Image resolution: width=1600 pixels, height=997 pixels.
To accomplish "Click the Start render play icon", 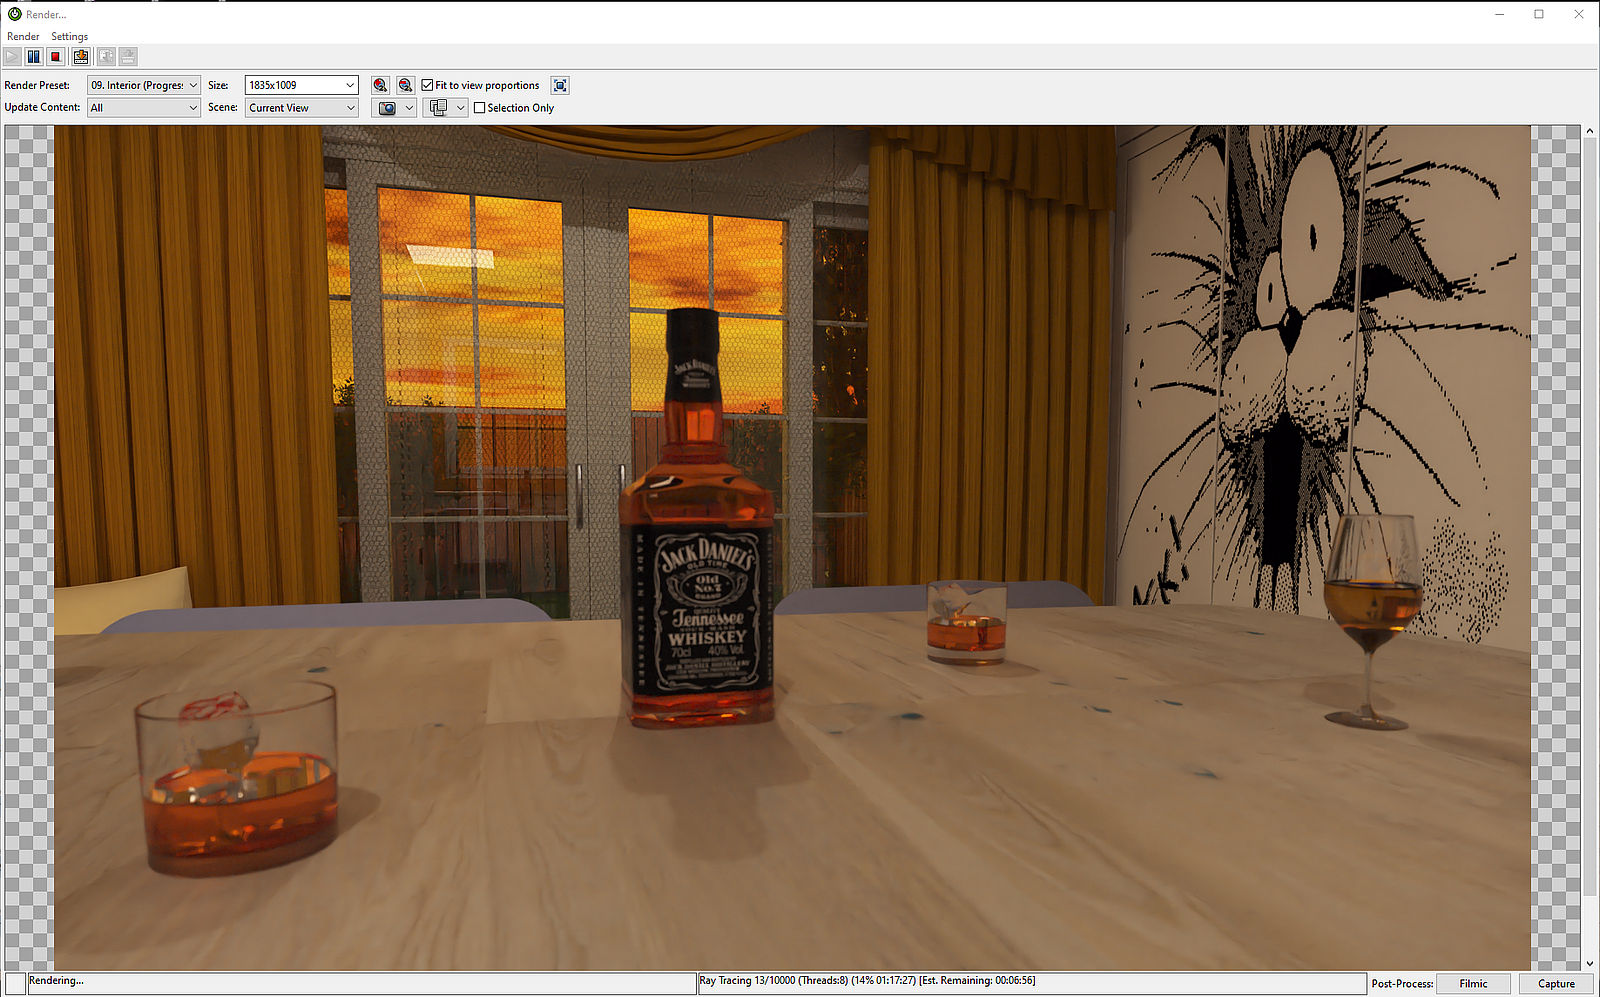I will tap(12, 57).
